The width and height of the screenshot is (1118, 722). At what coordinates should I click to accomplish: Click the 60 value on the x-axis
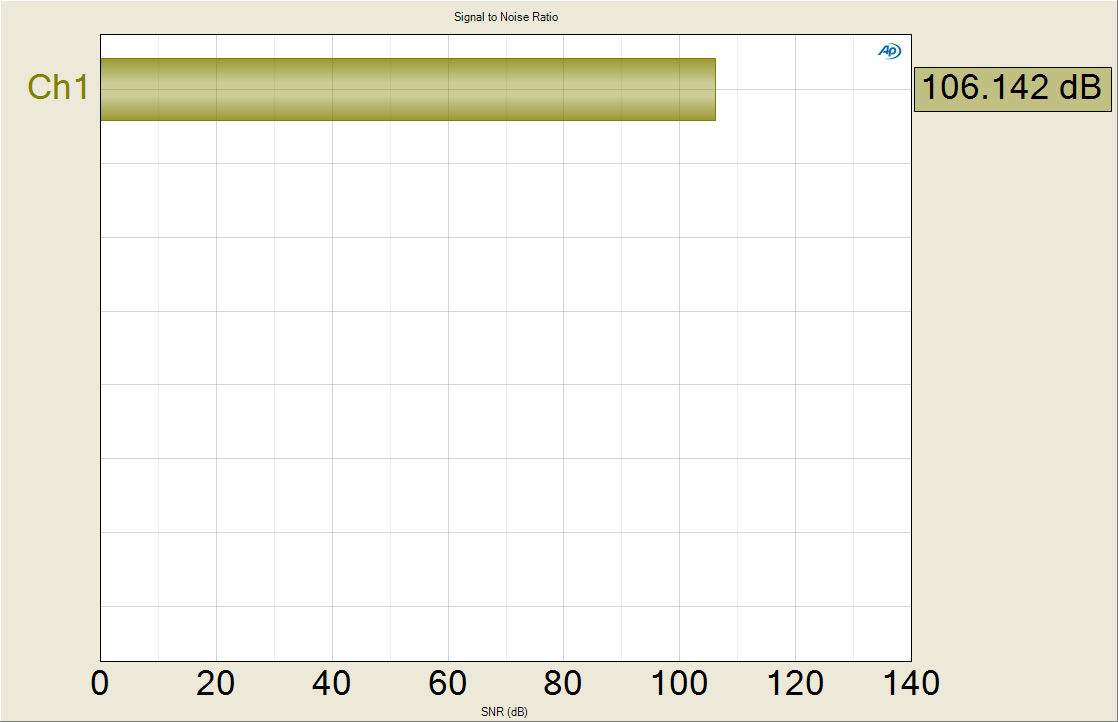(448, 684)
